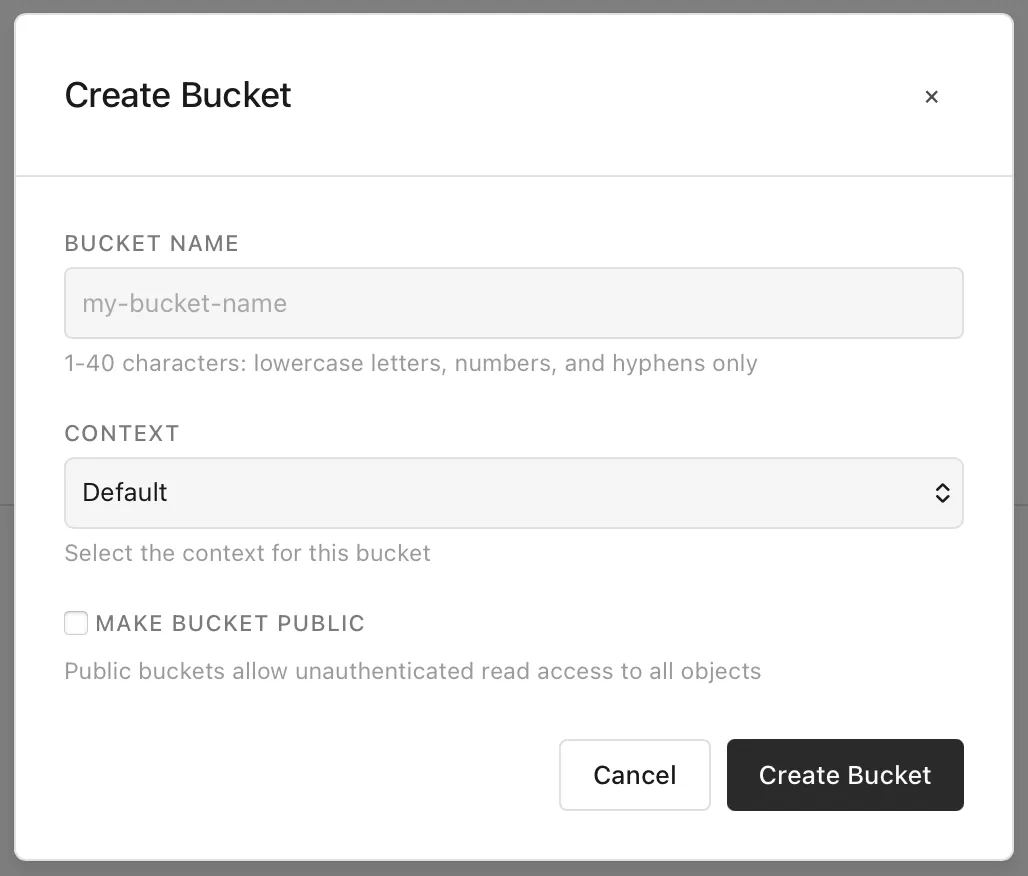1028x876 pixels.
Task: Enable the Make Bucket Public checkbox
Action: [x=76, y=622]
